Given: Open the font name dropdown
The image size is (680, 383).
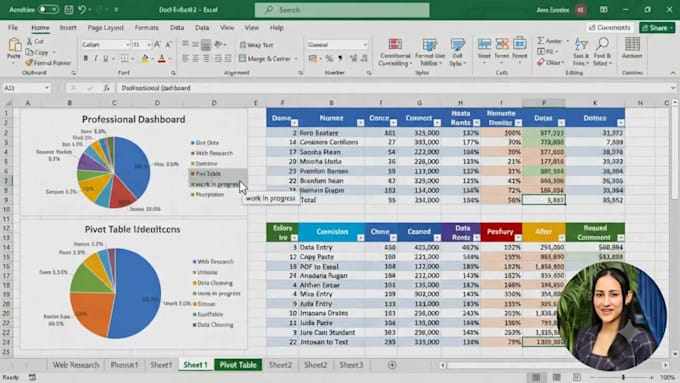Looking at the screenshot, I should [x=128, y=45].
